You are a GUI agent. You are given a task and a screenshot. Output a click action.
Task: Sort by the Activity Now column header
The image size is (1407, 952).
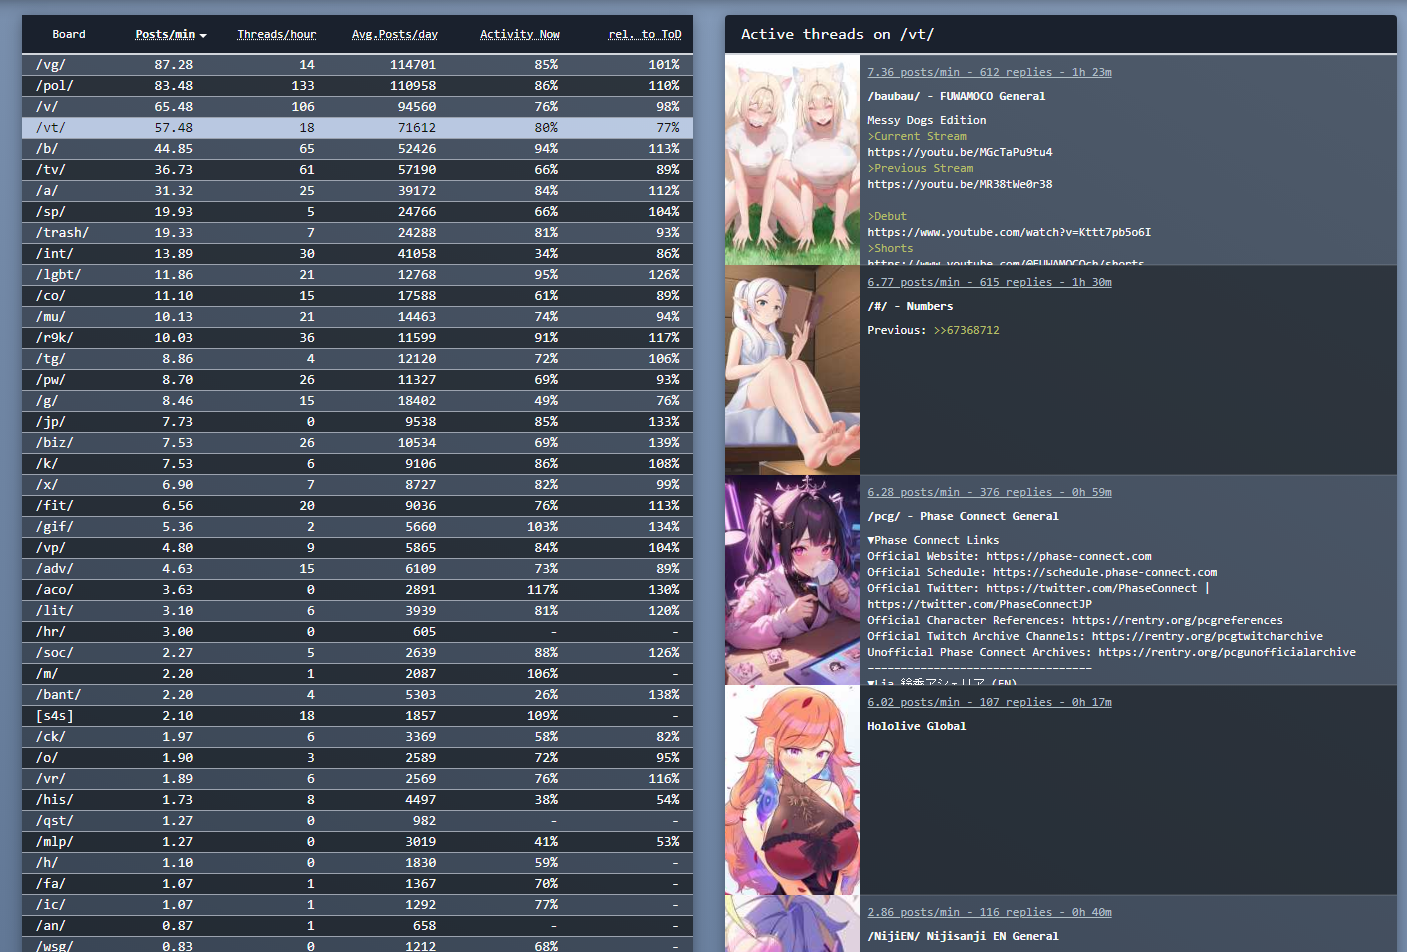tap(519, 34)
